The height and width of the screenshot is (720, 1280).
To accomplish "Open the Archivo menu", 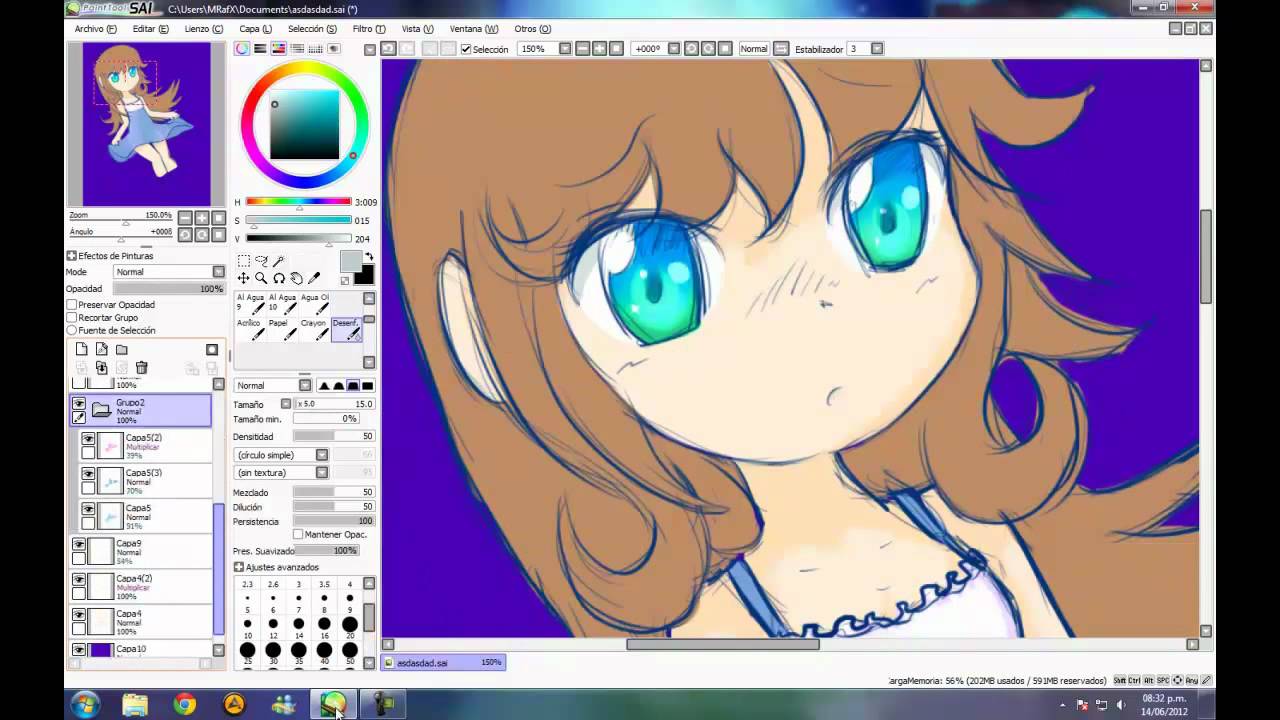I will [x=95, y=29].
